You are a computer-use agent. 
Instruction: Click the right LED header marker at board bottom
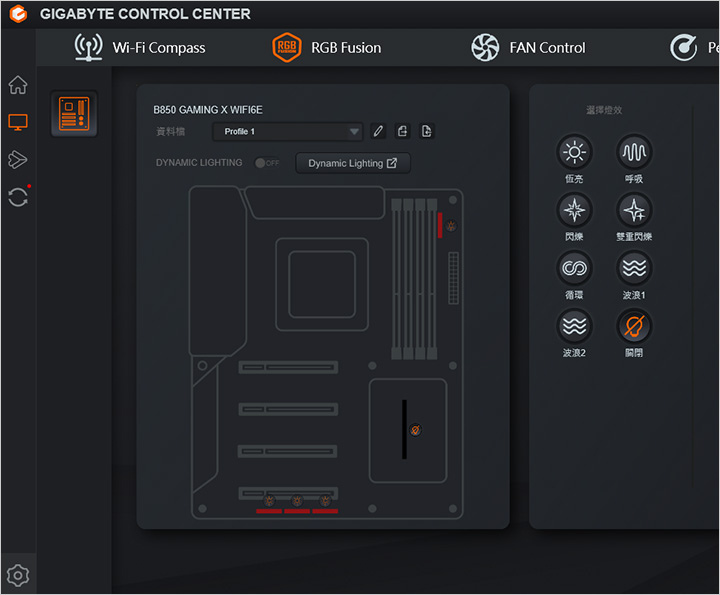325,500
